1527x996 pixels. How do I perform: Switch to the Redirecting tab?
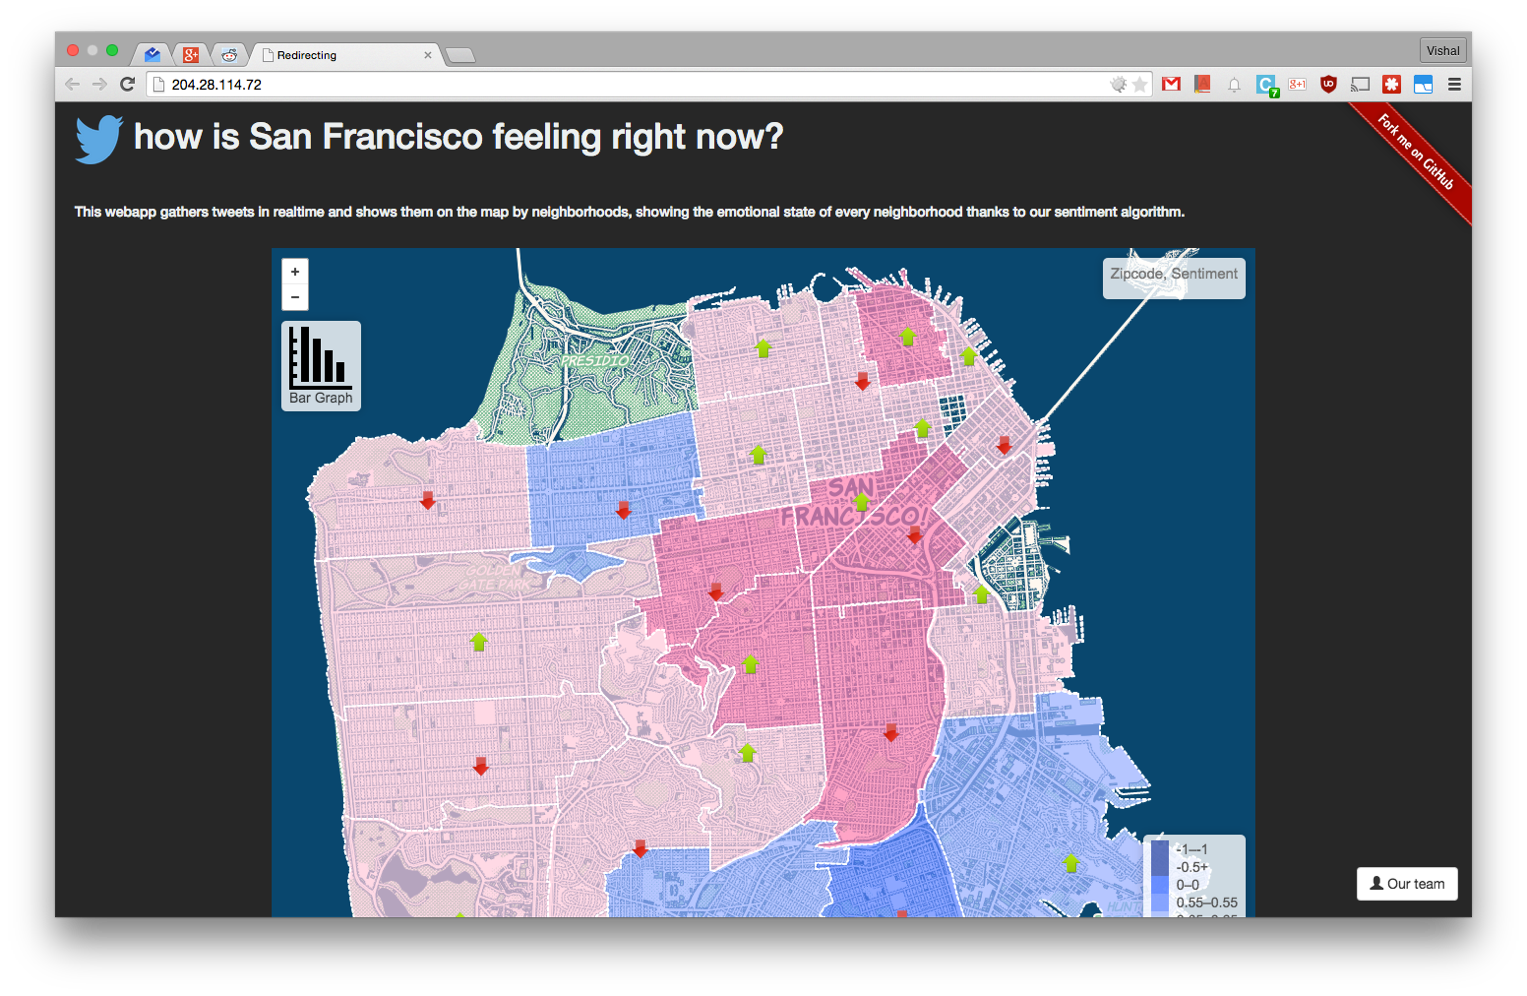click(x=345, y=55)
